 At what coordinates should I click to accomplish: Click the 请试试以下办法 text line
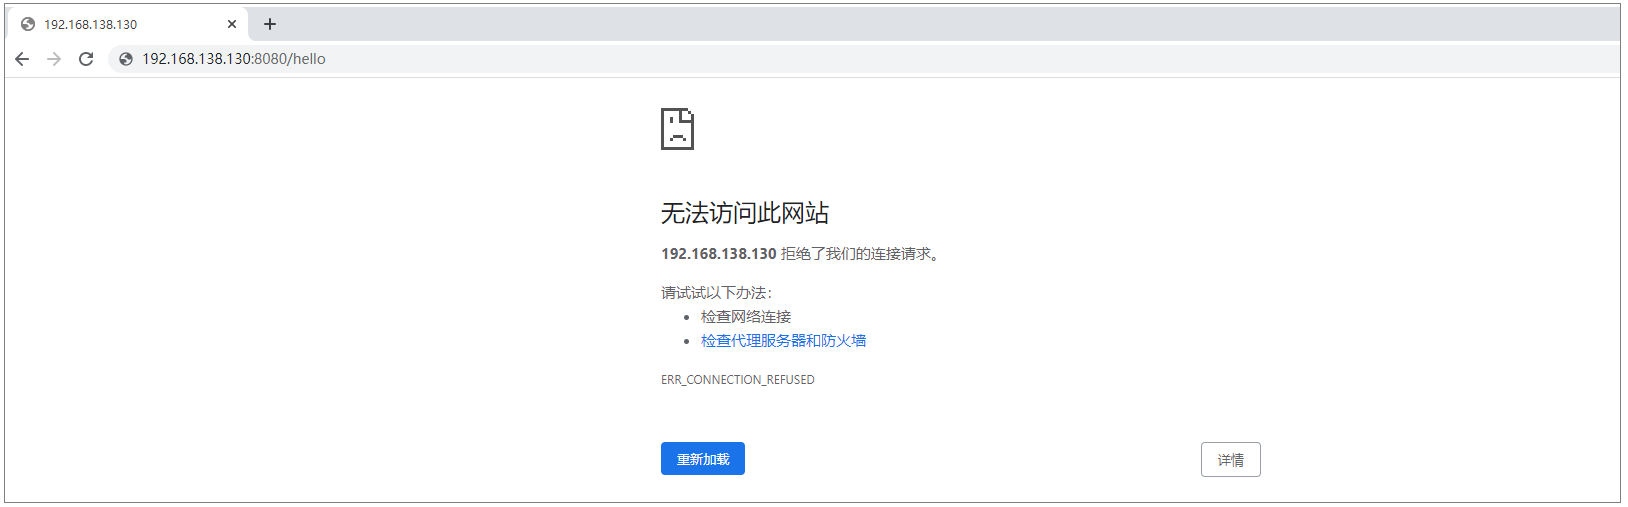click(x=716, y=293)
